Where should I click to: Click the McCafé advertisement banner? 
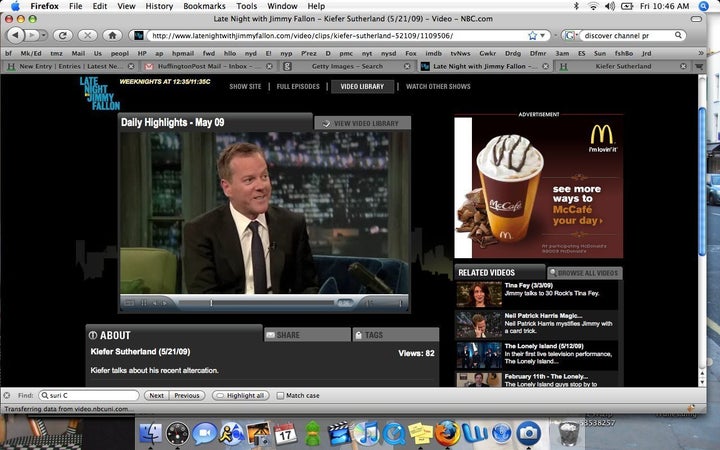(x=539, y=188)
